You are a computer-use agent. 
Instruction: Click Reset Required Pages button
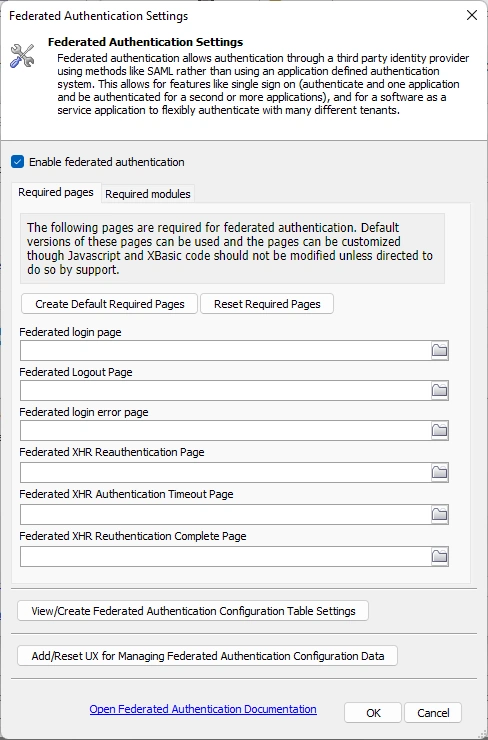click(267, 304)
